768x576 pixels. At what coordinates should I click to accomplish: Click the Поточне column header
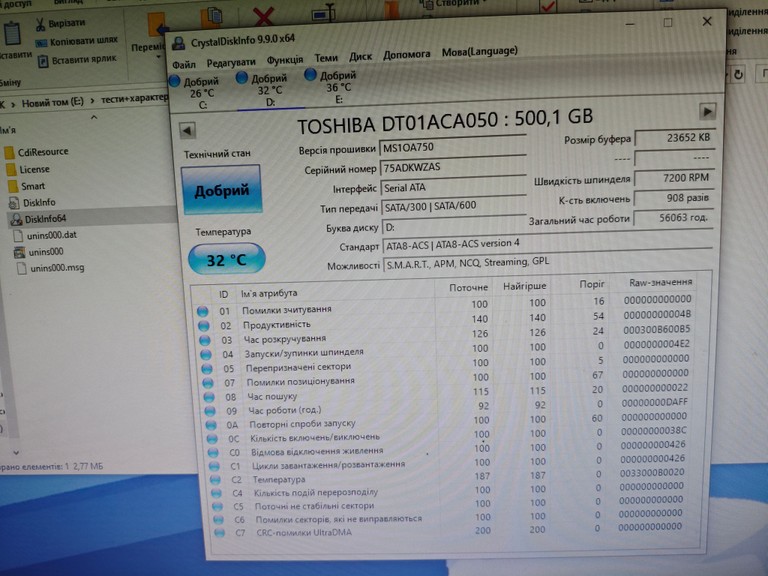point(468,288)
